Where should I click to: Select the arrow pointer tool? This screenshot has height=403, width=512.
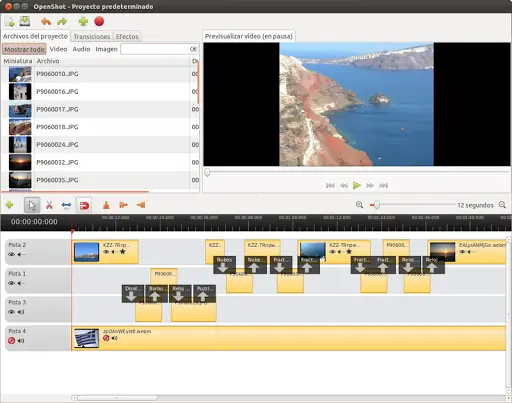32,205
